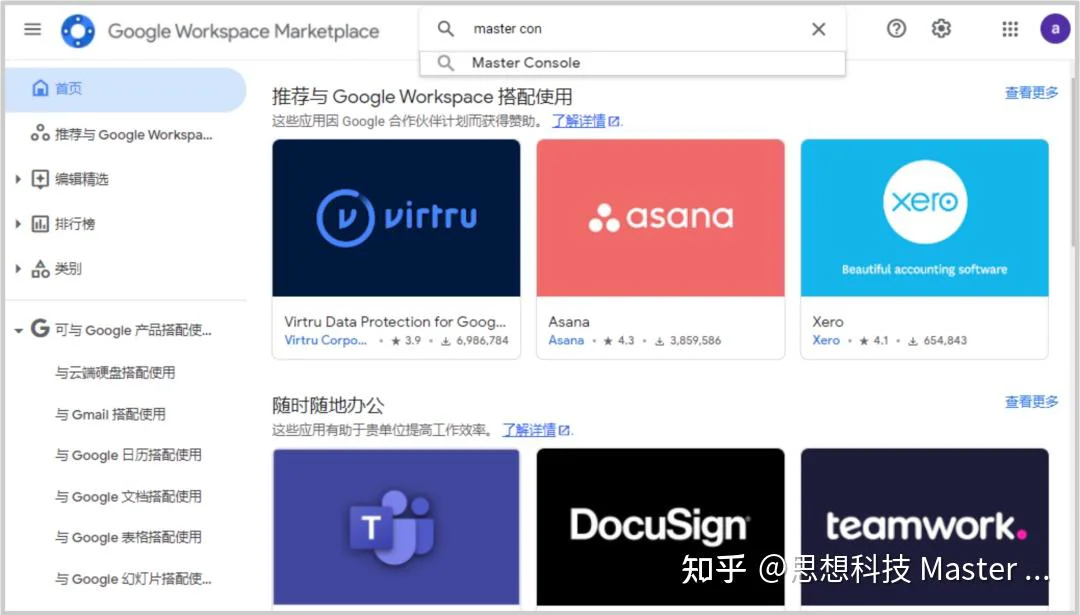Image resolution: width=1080 pixels, height=615 pixels.
Task: Select 与 Google 日历搭配使用
Action: pyautogui.click(x=128, y=455)
